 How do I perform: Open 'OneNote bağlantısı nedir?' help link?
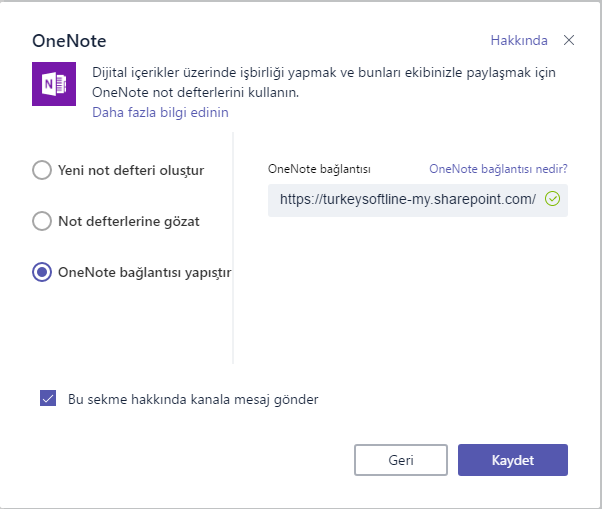click(498, 169)
